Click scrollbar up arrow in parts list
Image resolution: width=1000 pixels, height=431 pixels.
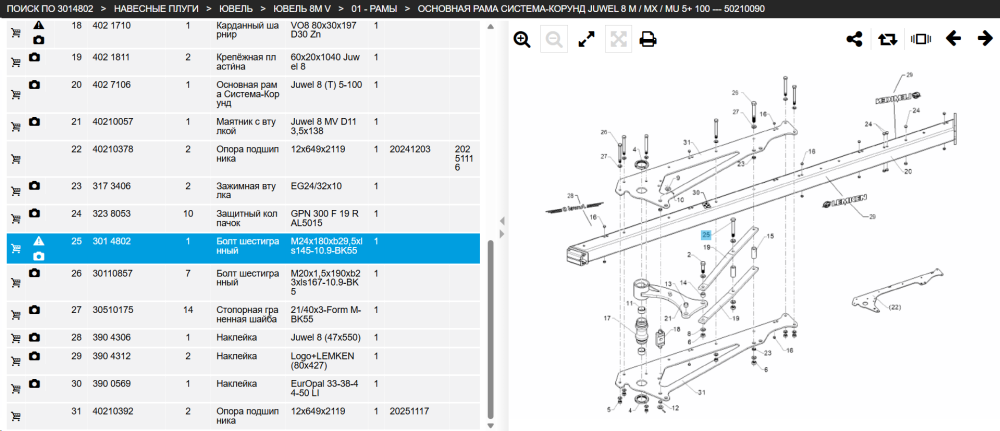pyautogui.click(x=490, y=27)
